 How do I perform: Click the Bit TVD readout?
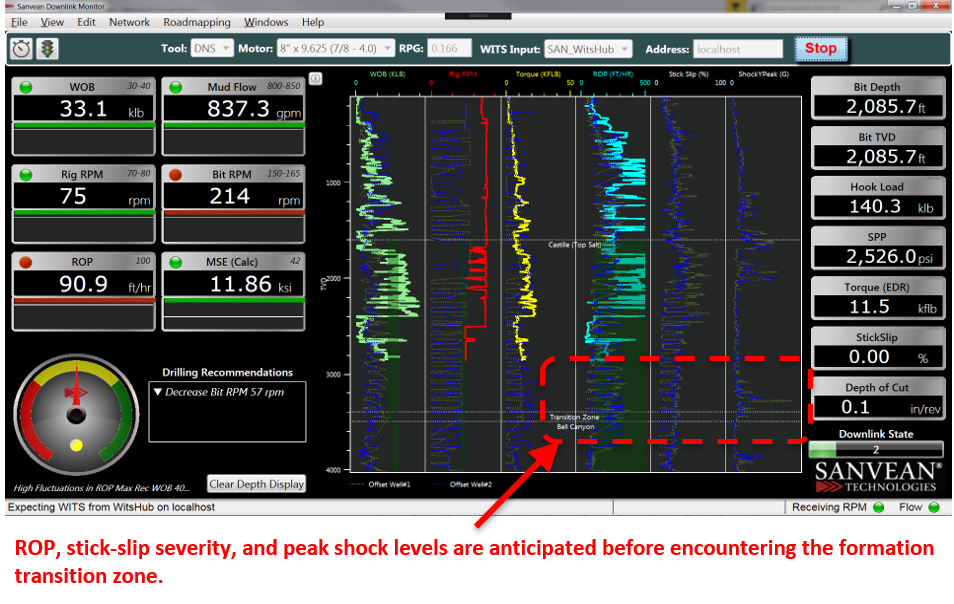tap(877, 157)
